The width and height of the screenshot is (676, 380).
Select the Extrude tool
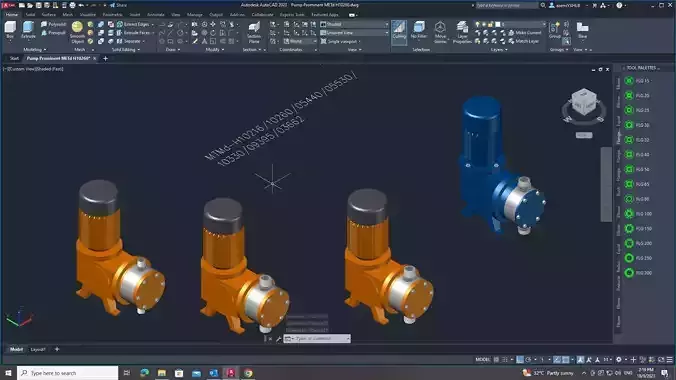coord(28,30)
